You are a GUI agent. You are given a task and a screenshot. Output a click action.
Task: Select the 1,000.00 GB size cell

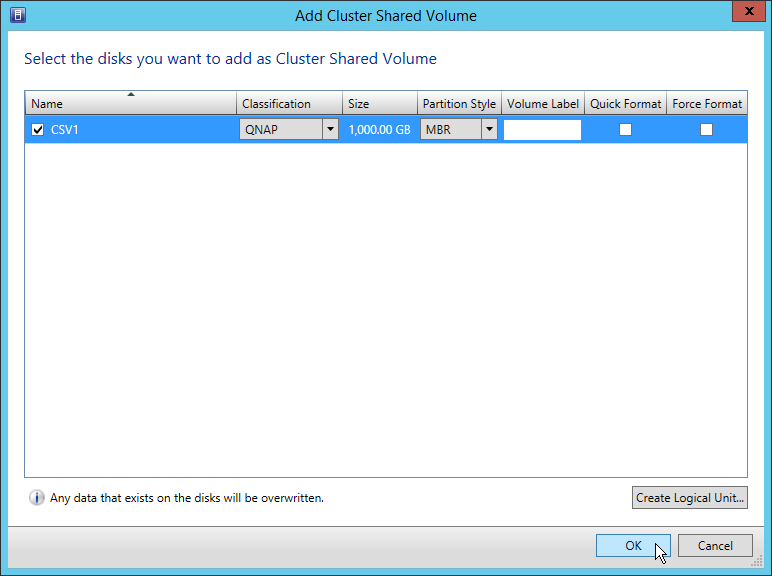pyautogui.click(x=379, y=129)
